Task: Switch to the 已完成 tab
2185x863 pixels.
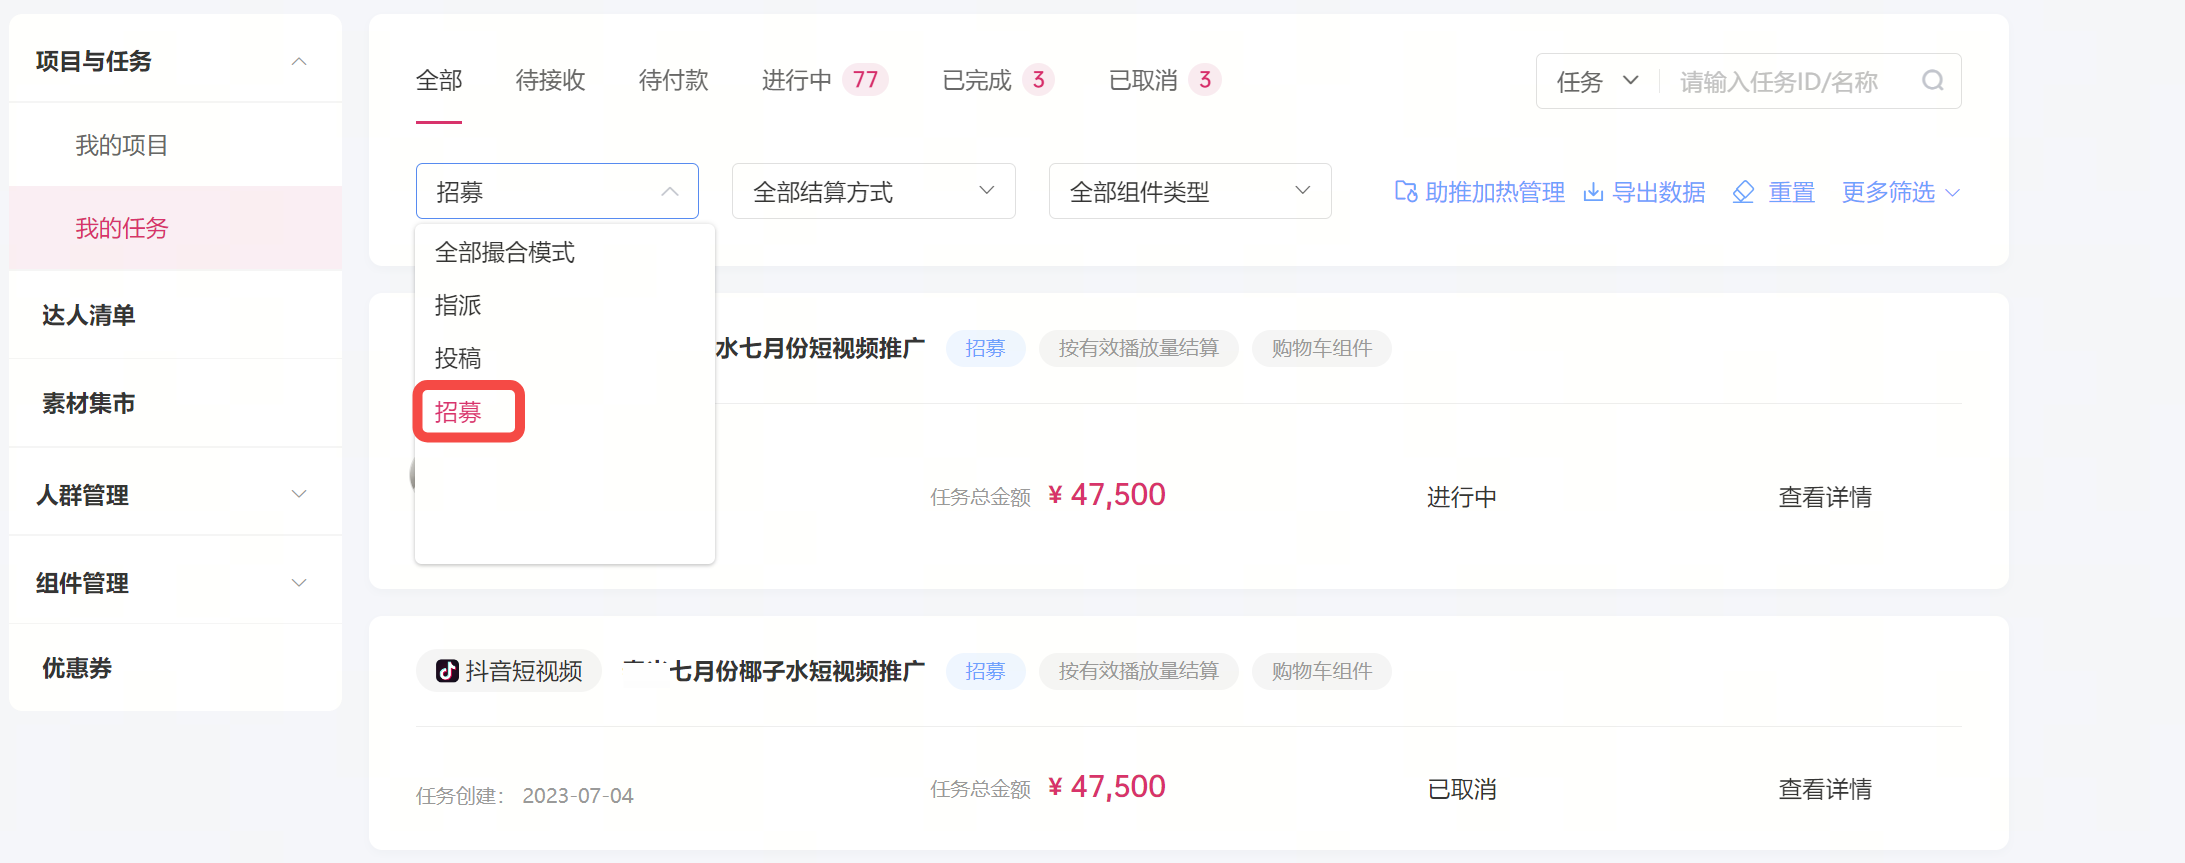Action: (997, 80)
